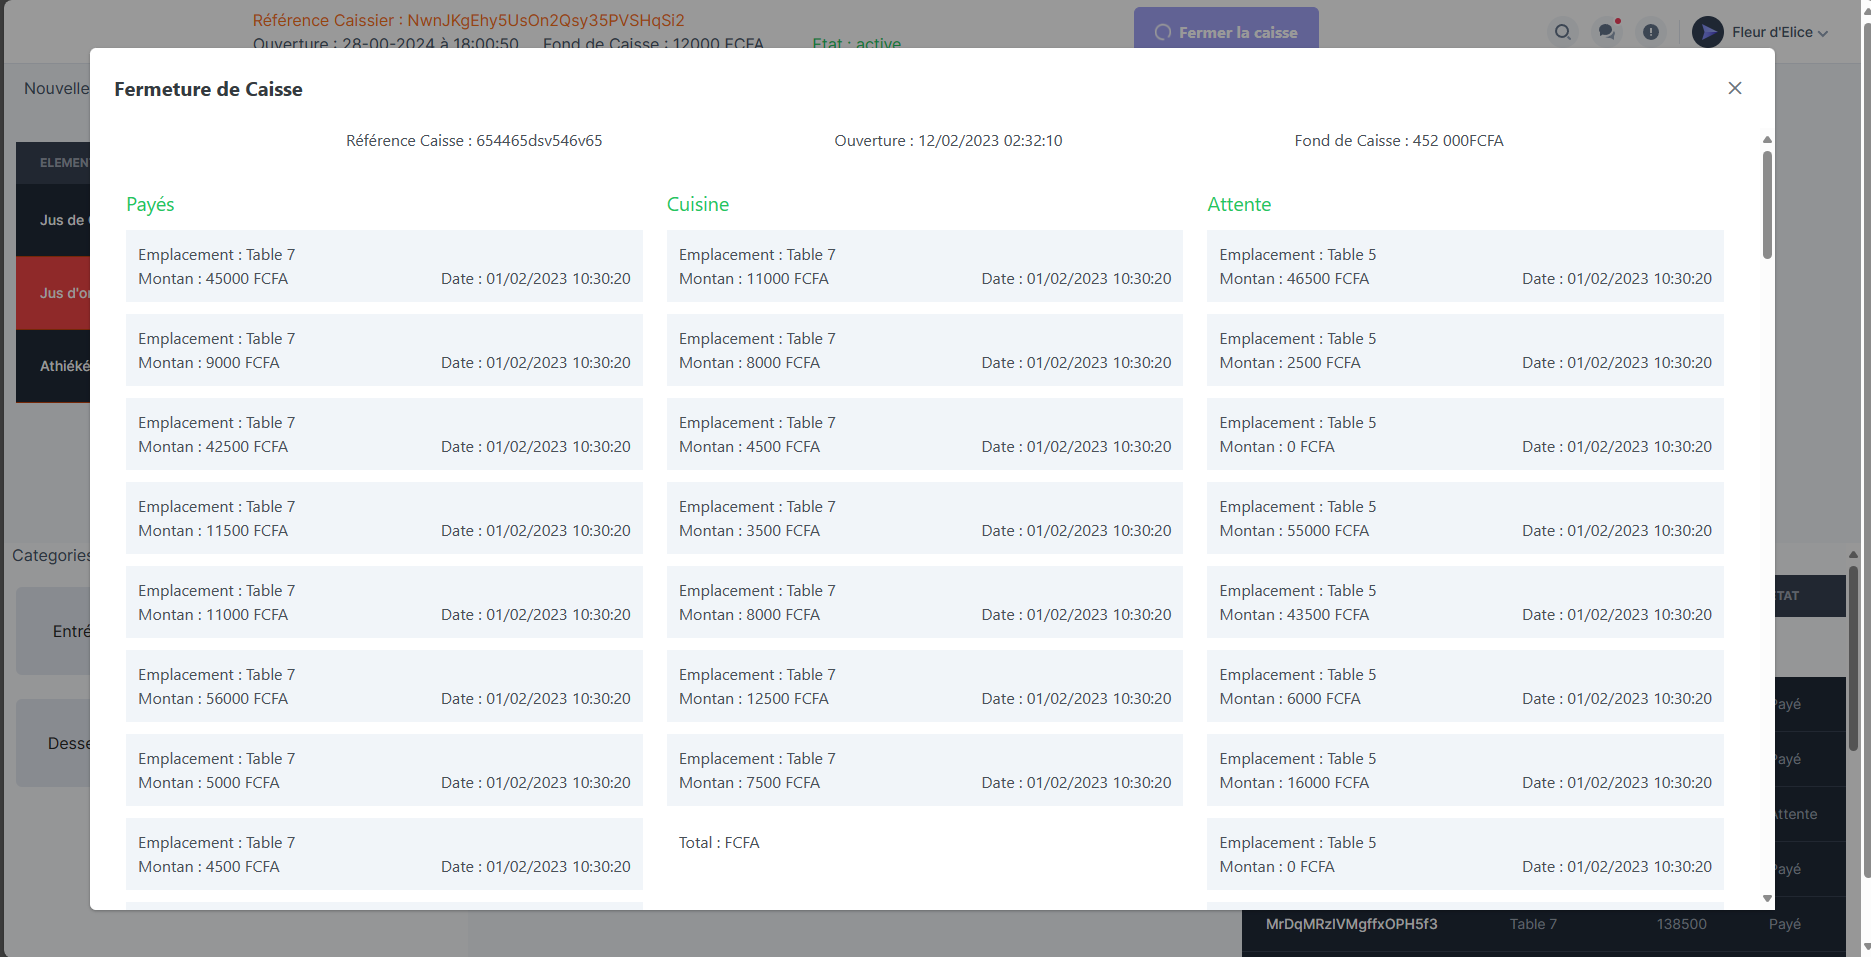Select the Payés entry with Montan 45000 FCFA
The width and height of the screenshot is (1871, 957).
point(384,266)
